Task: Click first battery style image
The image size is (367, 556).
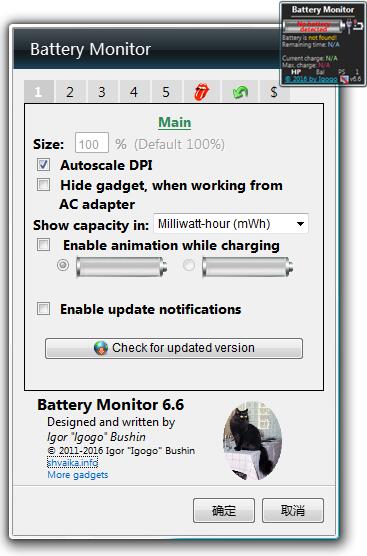Action: click(x=122, y=267)
